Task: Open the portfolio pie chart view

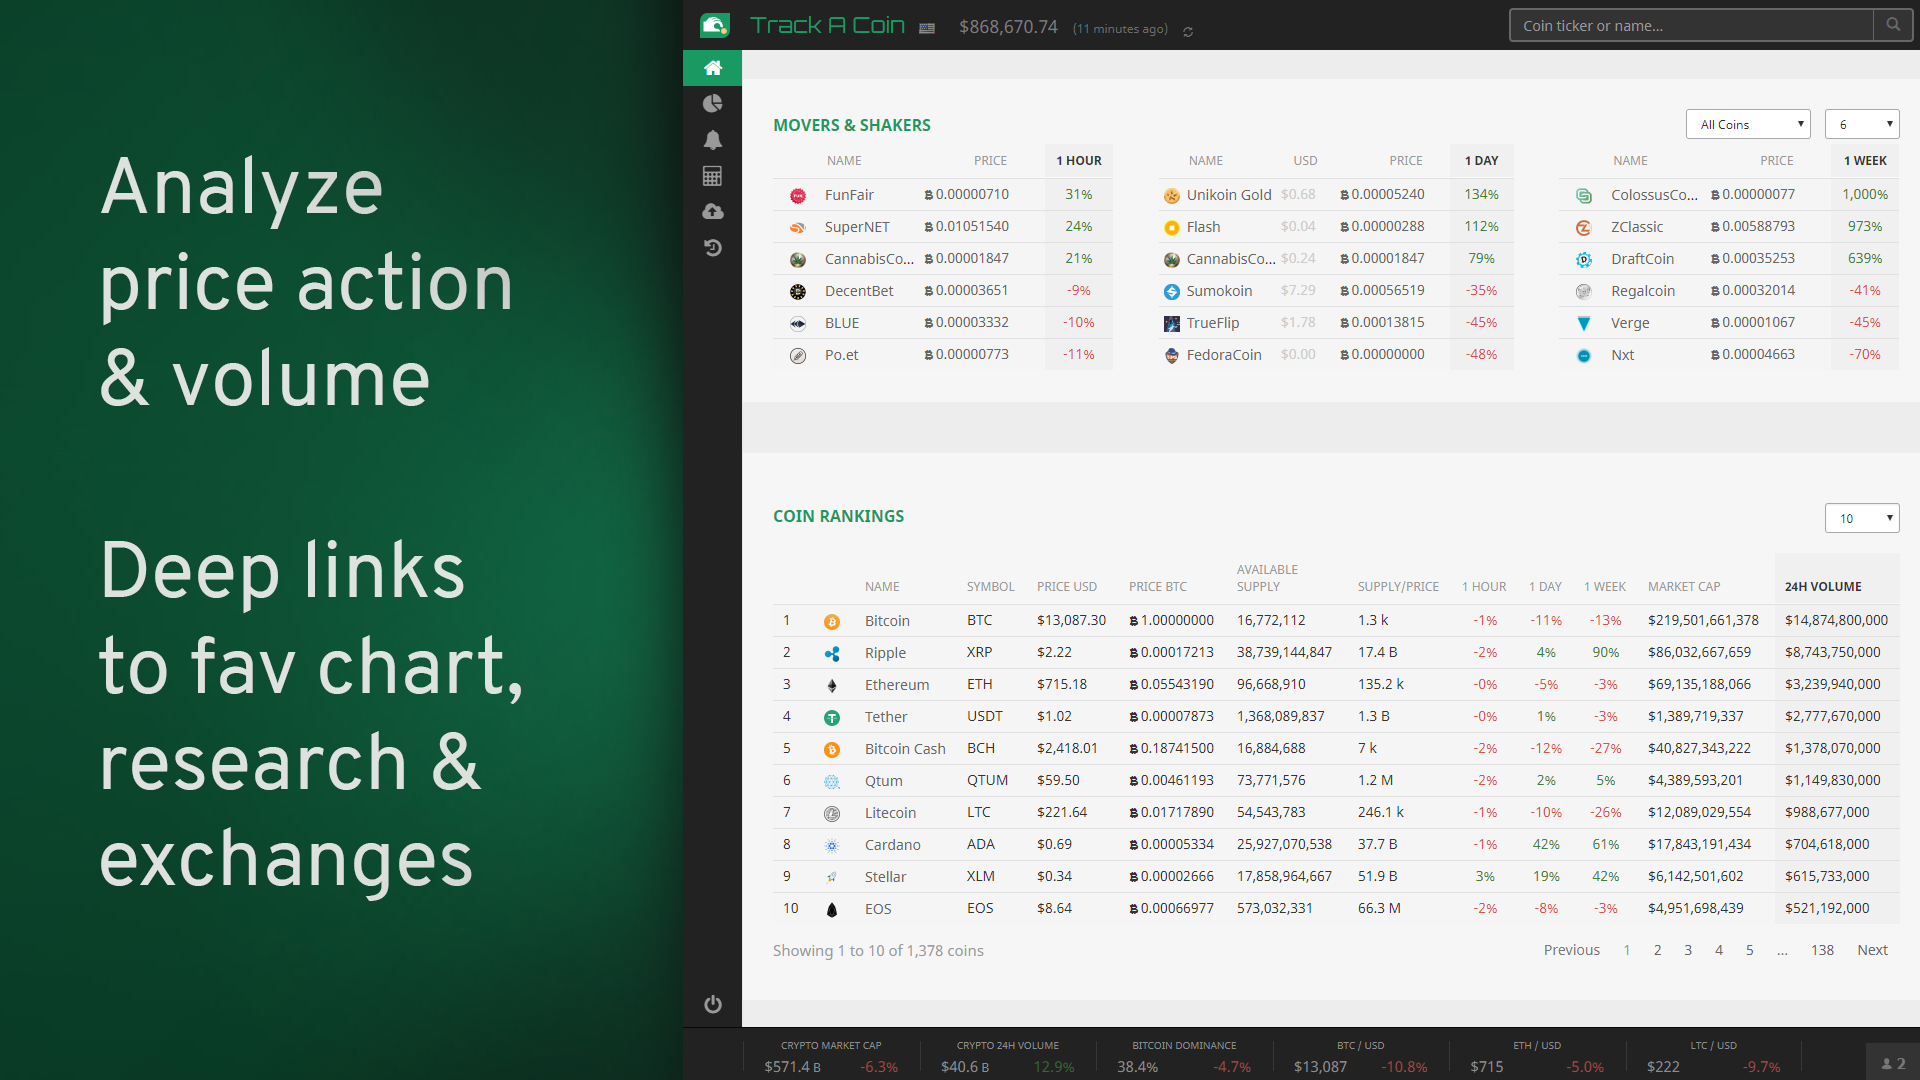Action: [x=712, y=104]
